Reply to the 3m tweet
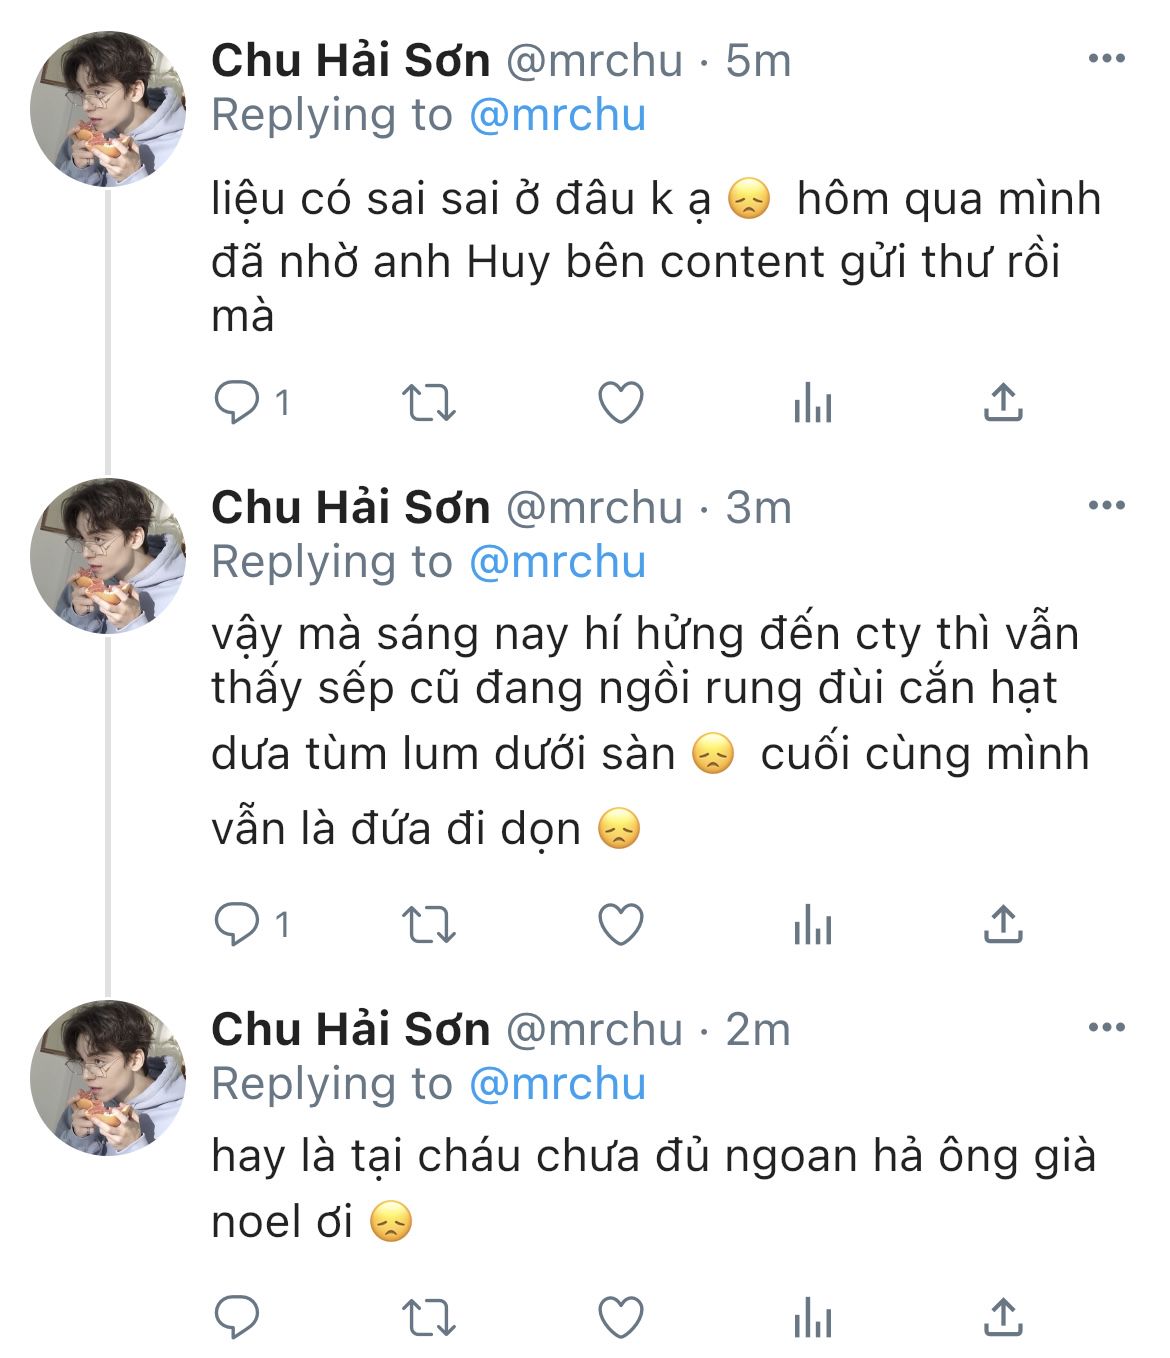Image resolution: width=1170 pixels, height=1358 pixels. point(238,925)
